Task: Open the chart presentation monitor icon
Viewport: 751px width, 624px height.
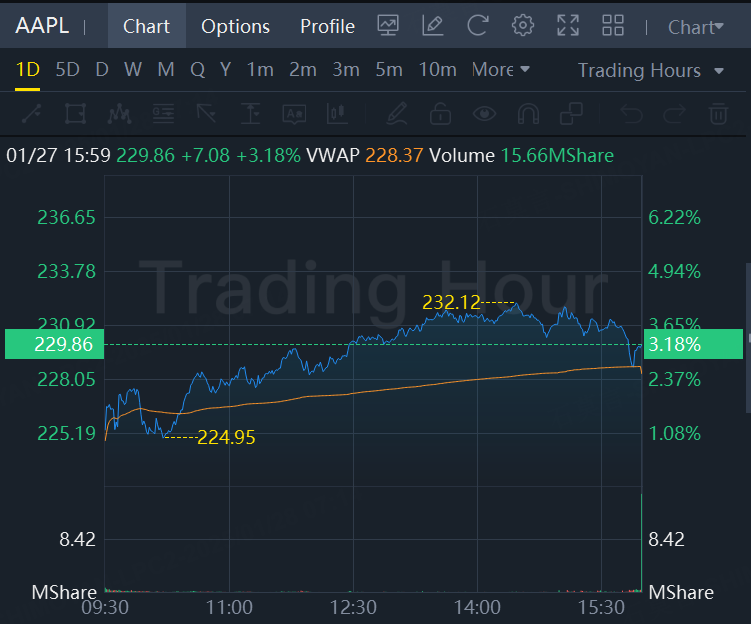Action: (388, 26)
